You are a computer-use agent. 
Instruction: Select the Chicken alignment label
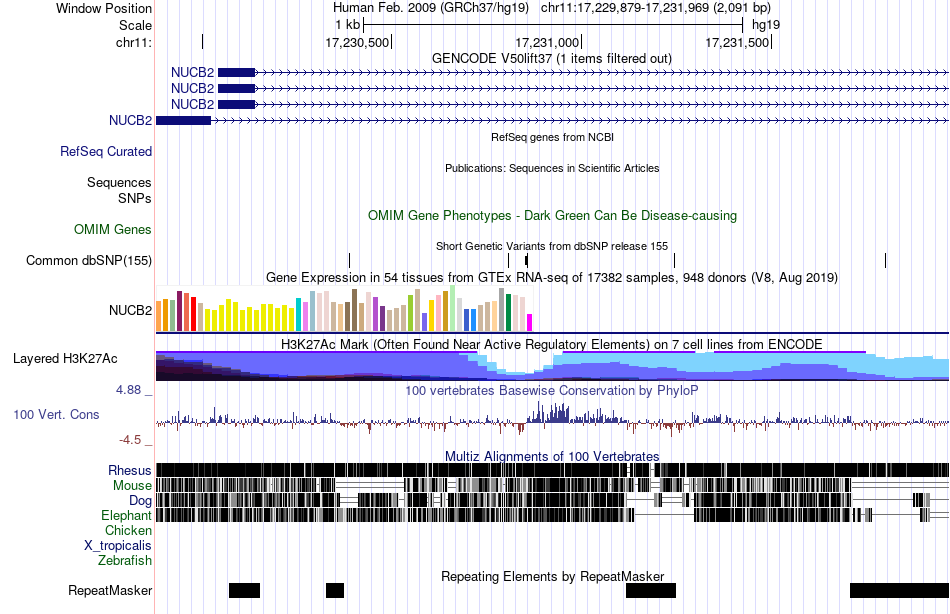128,531
